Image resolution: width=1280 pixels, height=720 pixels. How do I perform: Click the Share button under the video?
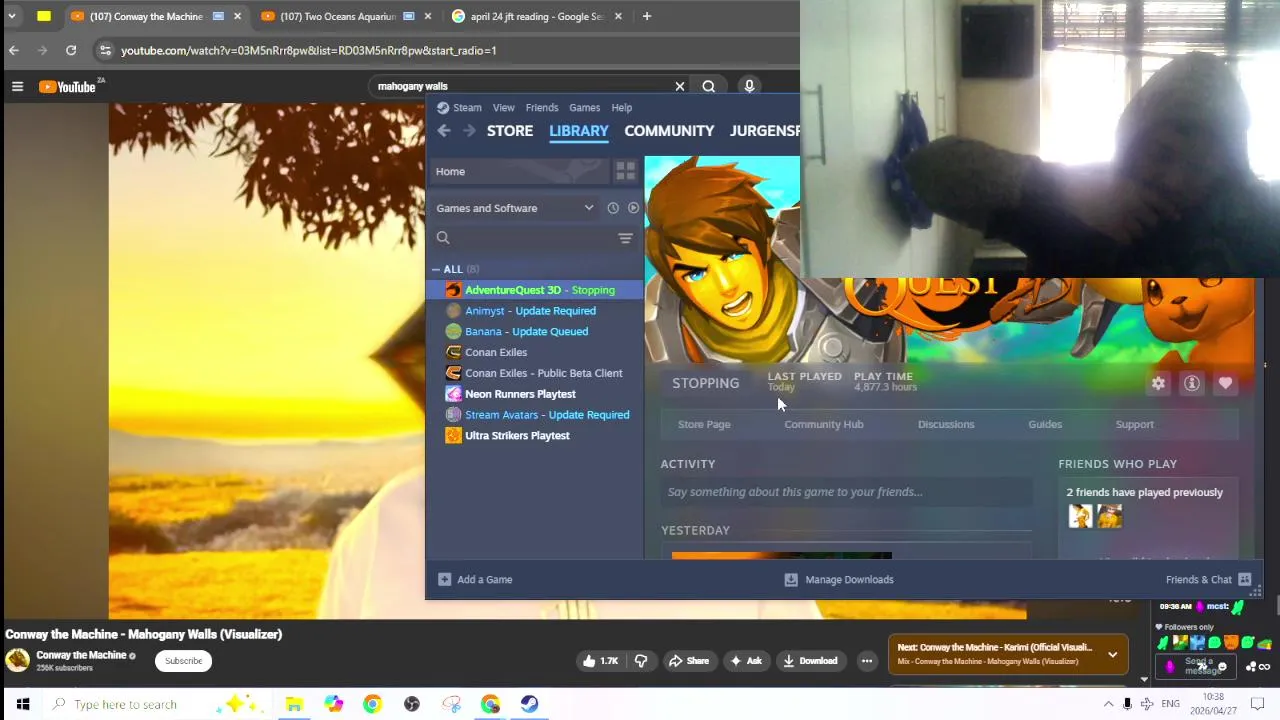click(x=689, y=661)
